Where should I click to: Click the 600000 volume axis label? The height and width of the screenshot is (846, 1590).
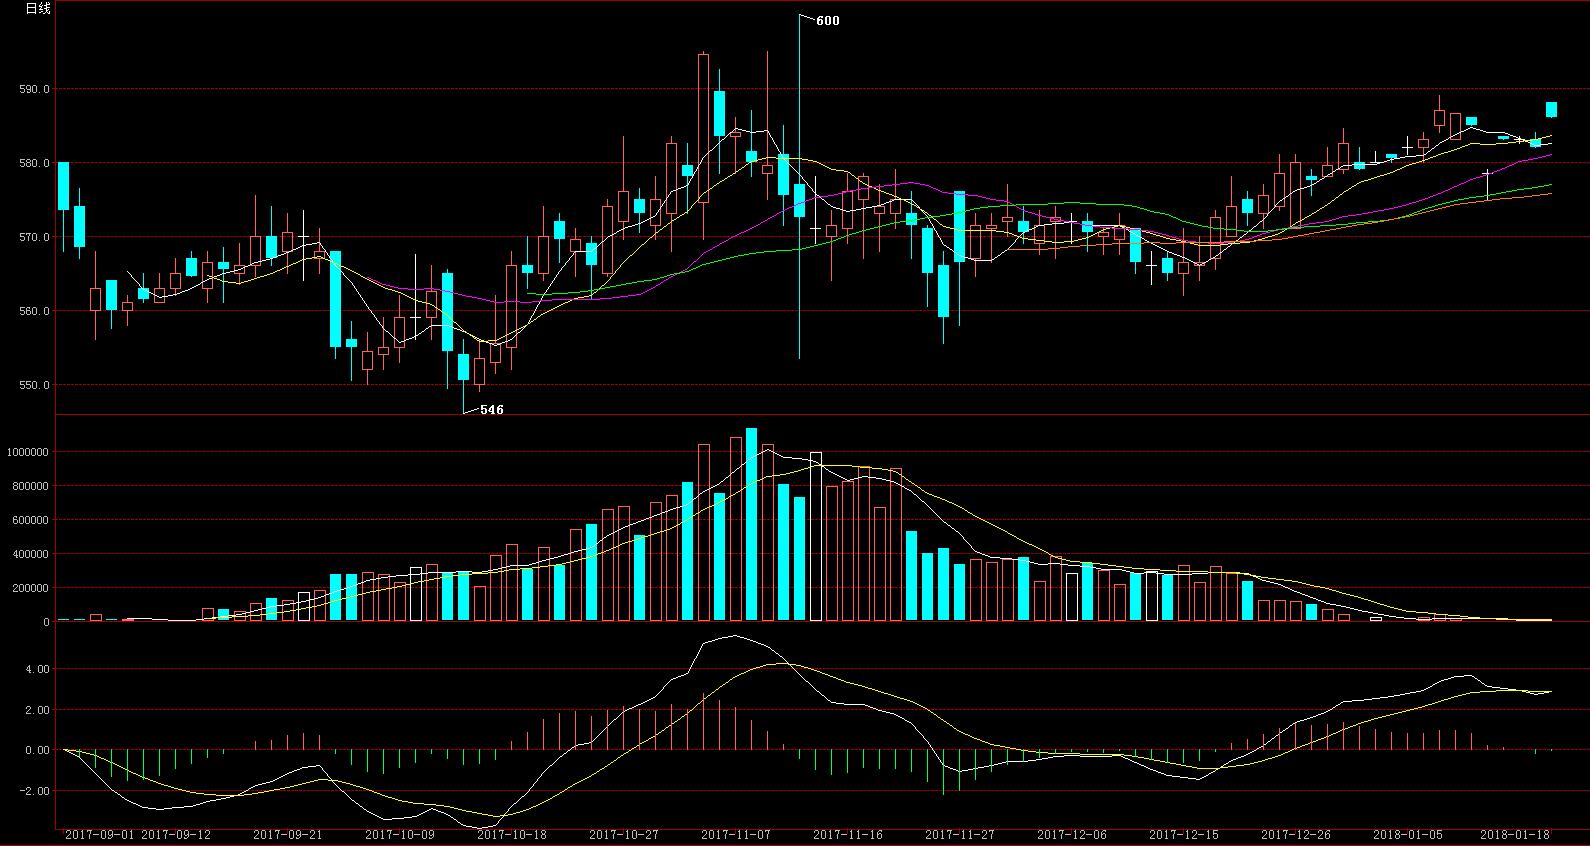pyautogui.click(x=31, y=520)
